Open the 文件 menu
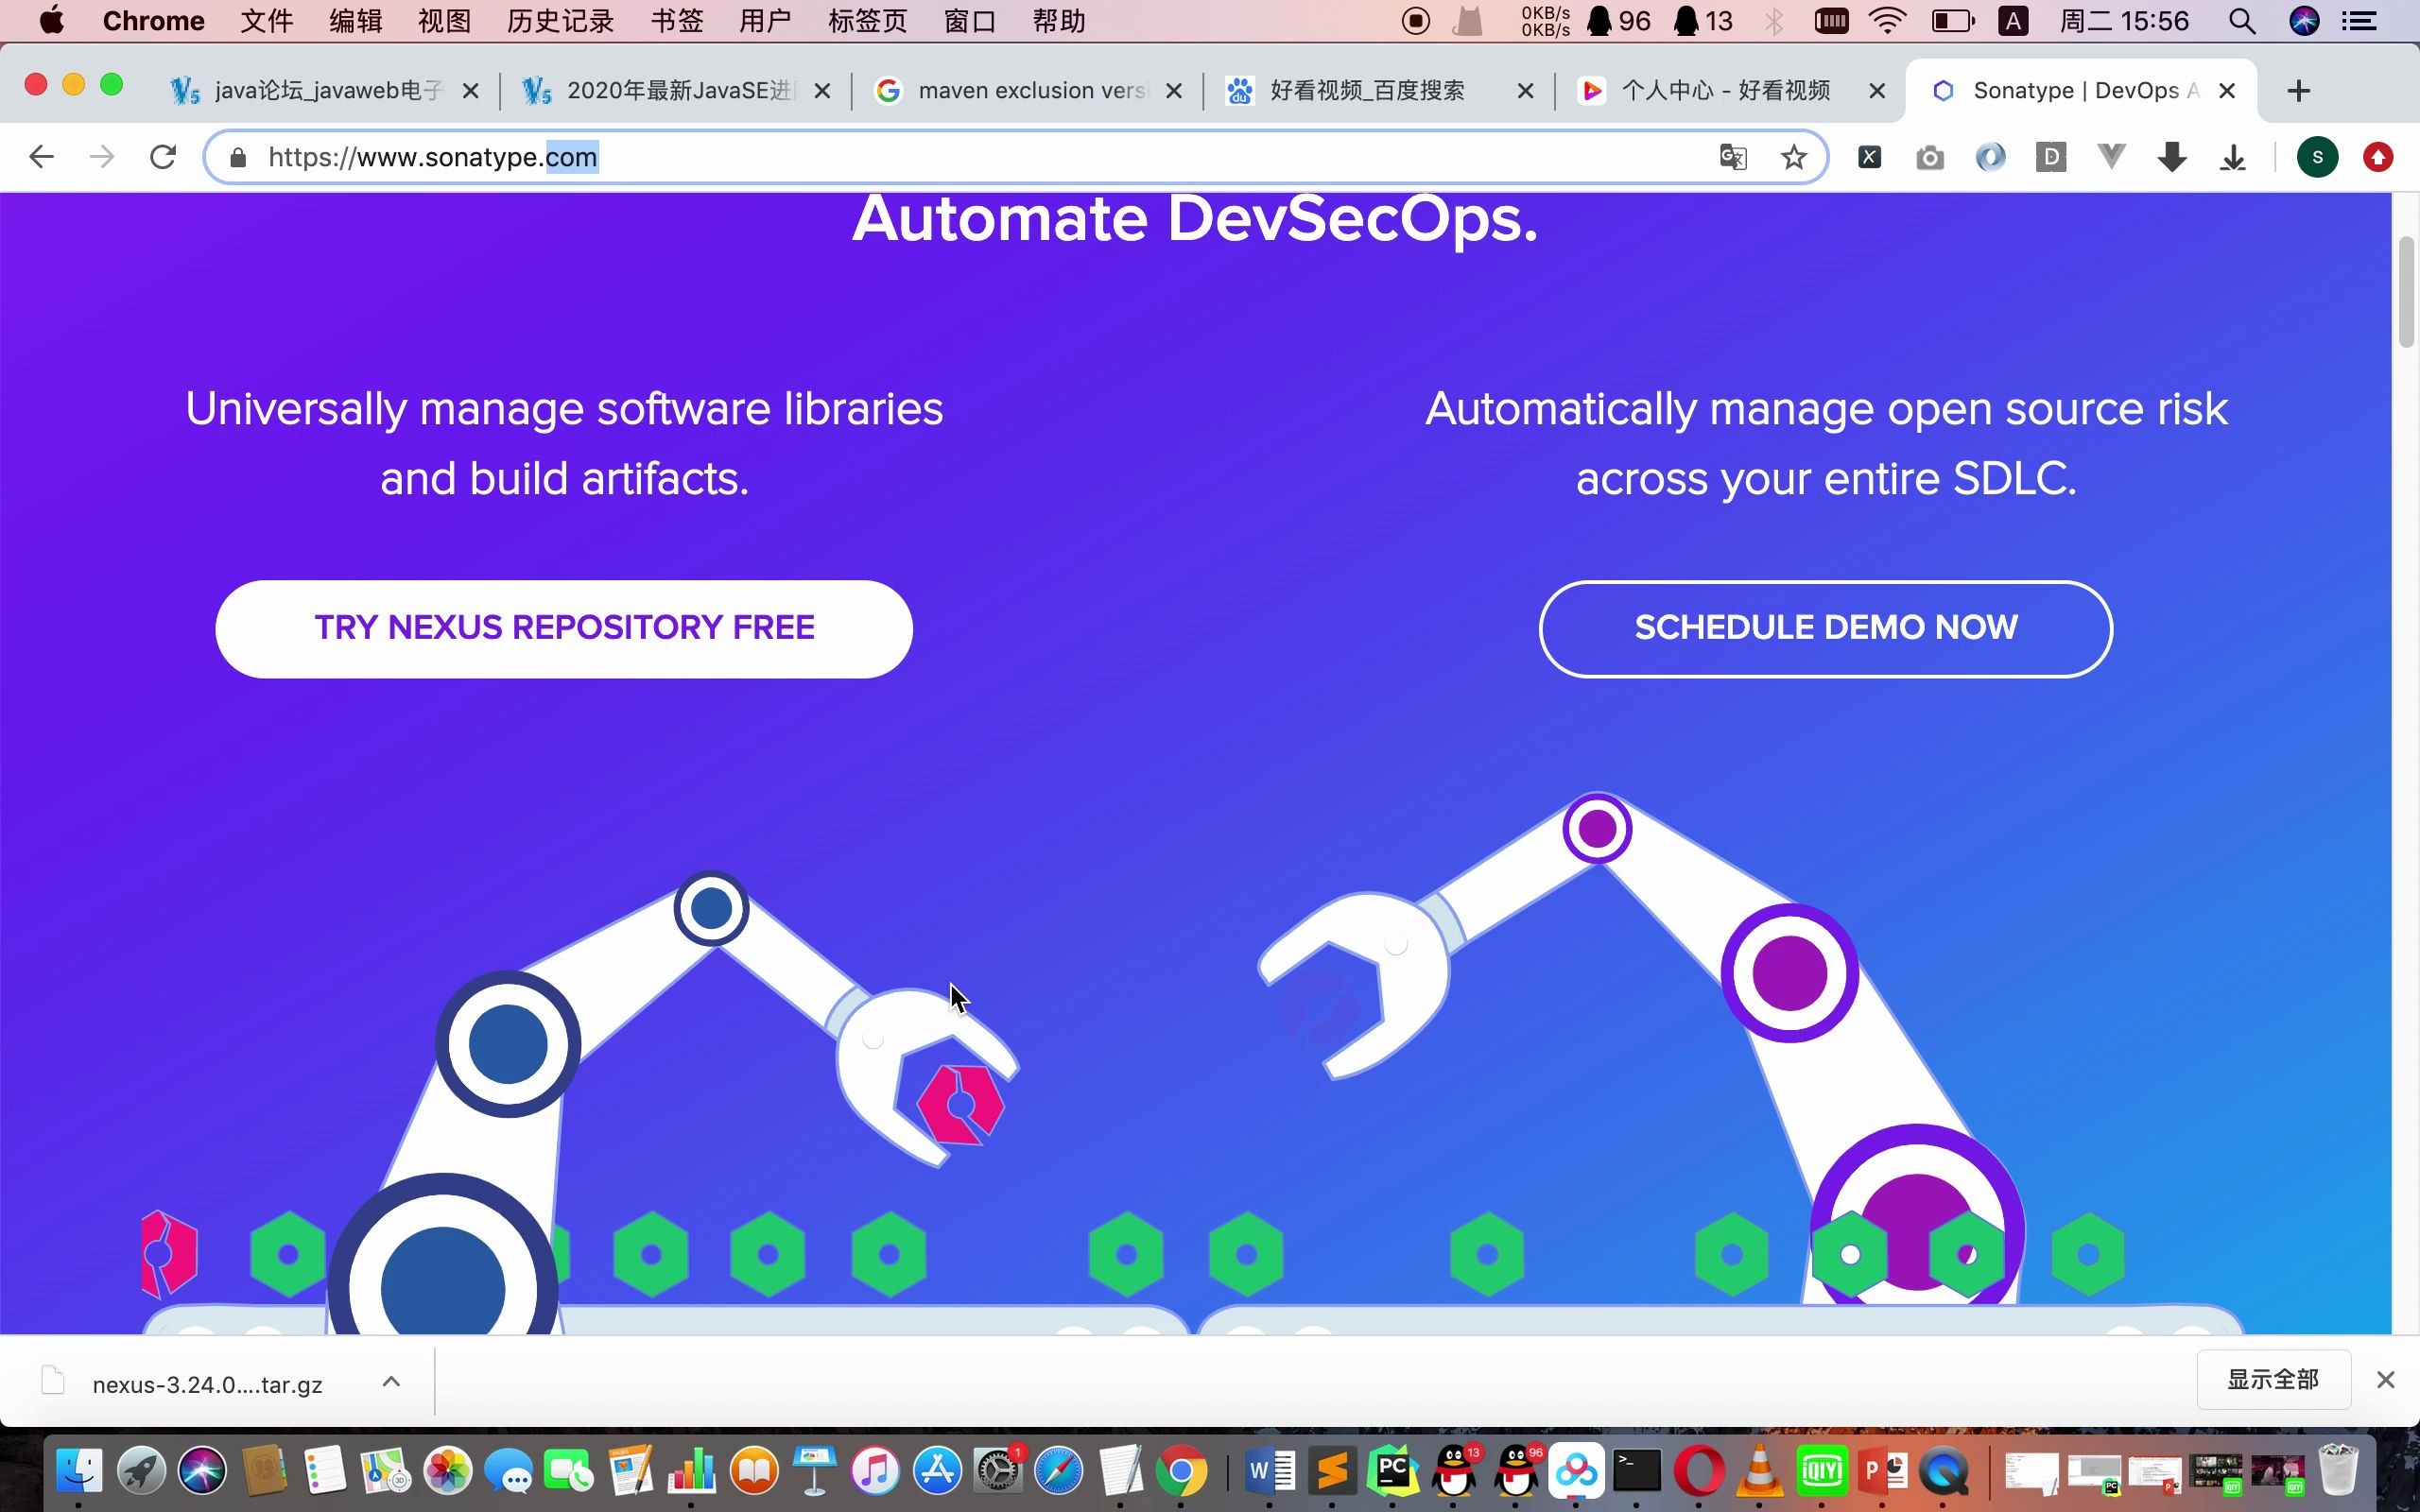Image resolution: width=2420 pixels, height=1512 pixels. click(x=266, y=21)
